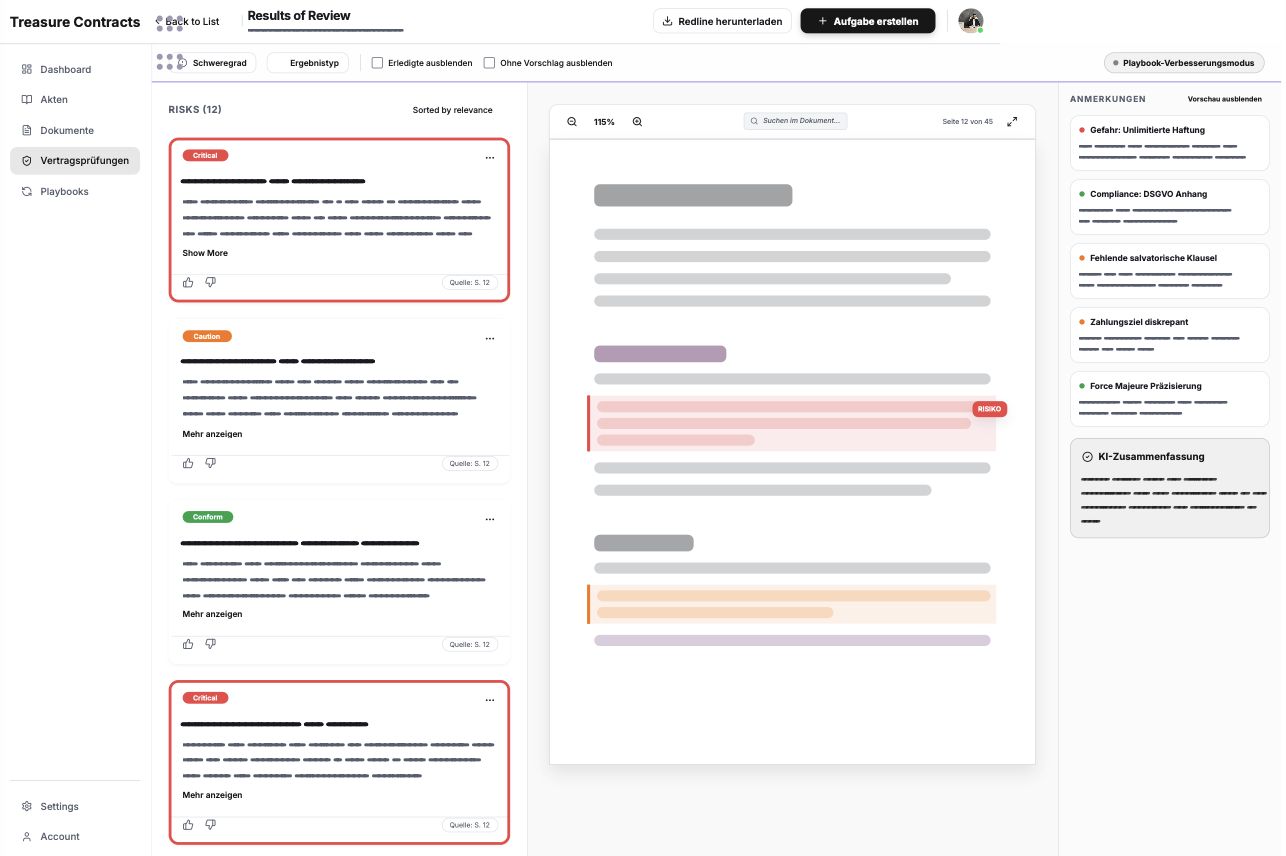This screenshot has width=1286, height=856.
Task: Open options menu of last Critical card
Action: coord(489,700)
